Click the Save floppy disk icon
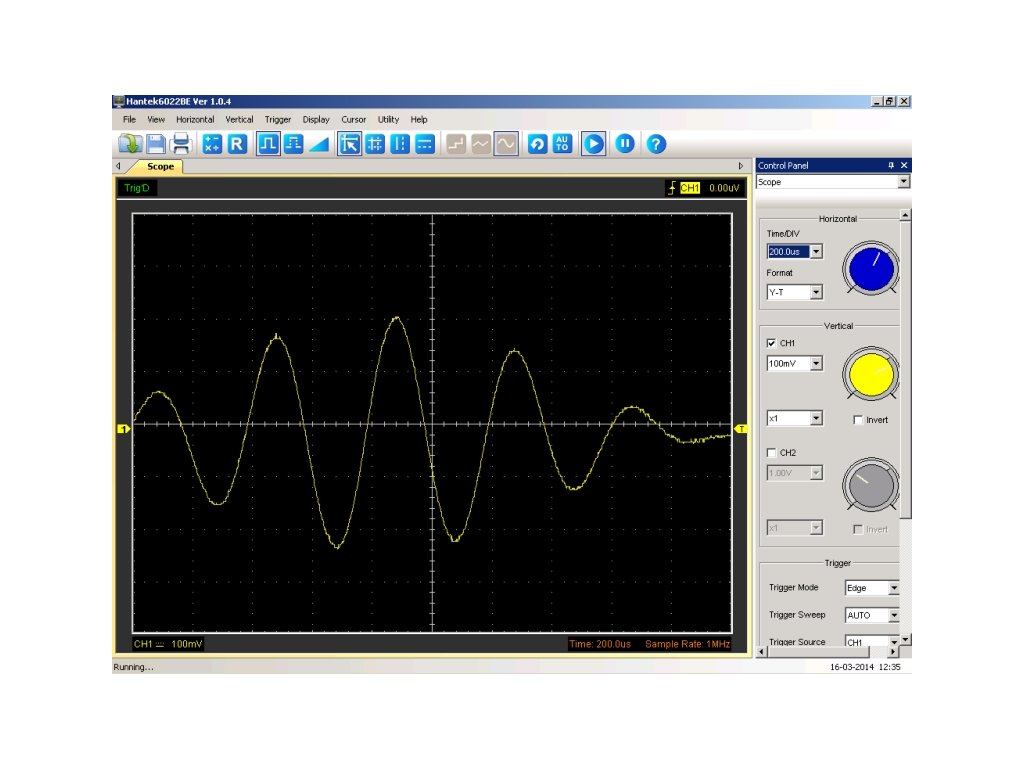1024x768 pixels. pyautogui.click(x=157, y=144)
